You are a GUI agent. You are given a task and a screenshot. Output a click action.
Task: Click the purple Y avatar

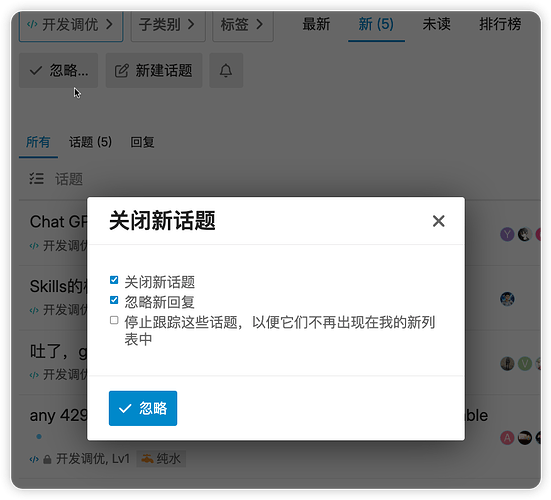(x=507, y=234)
